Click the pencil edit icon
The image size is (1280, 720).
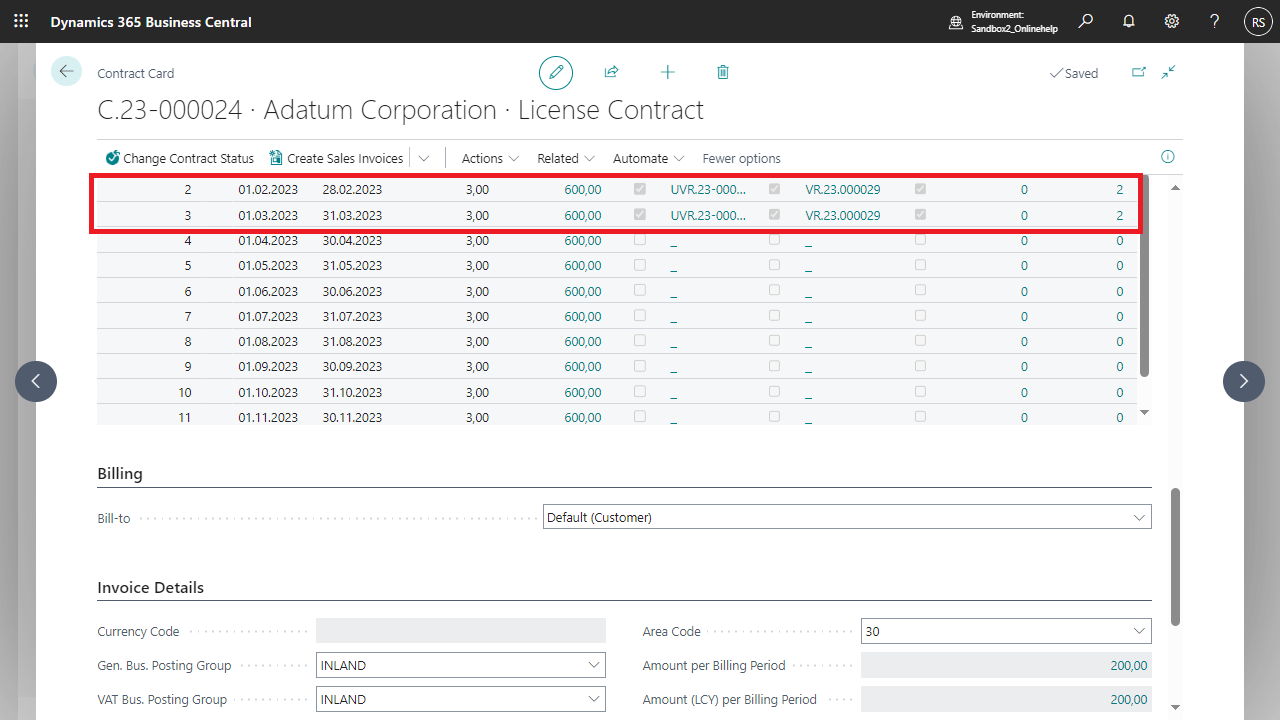[x=556, y=73]
